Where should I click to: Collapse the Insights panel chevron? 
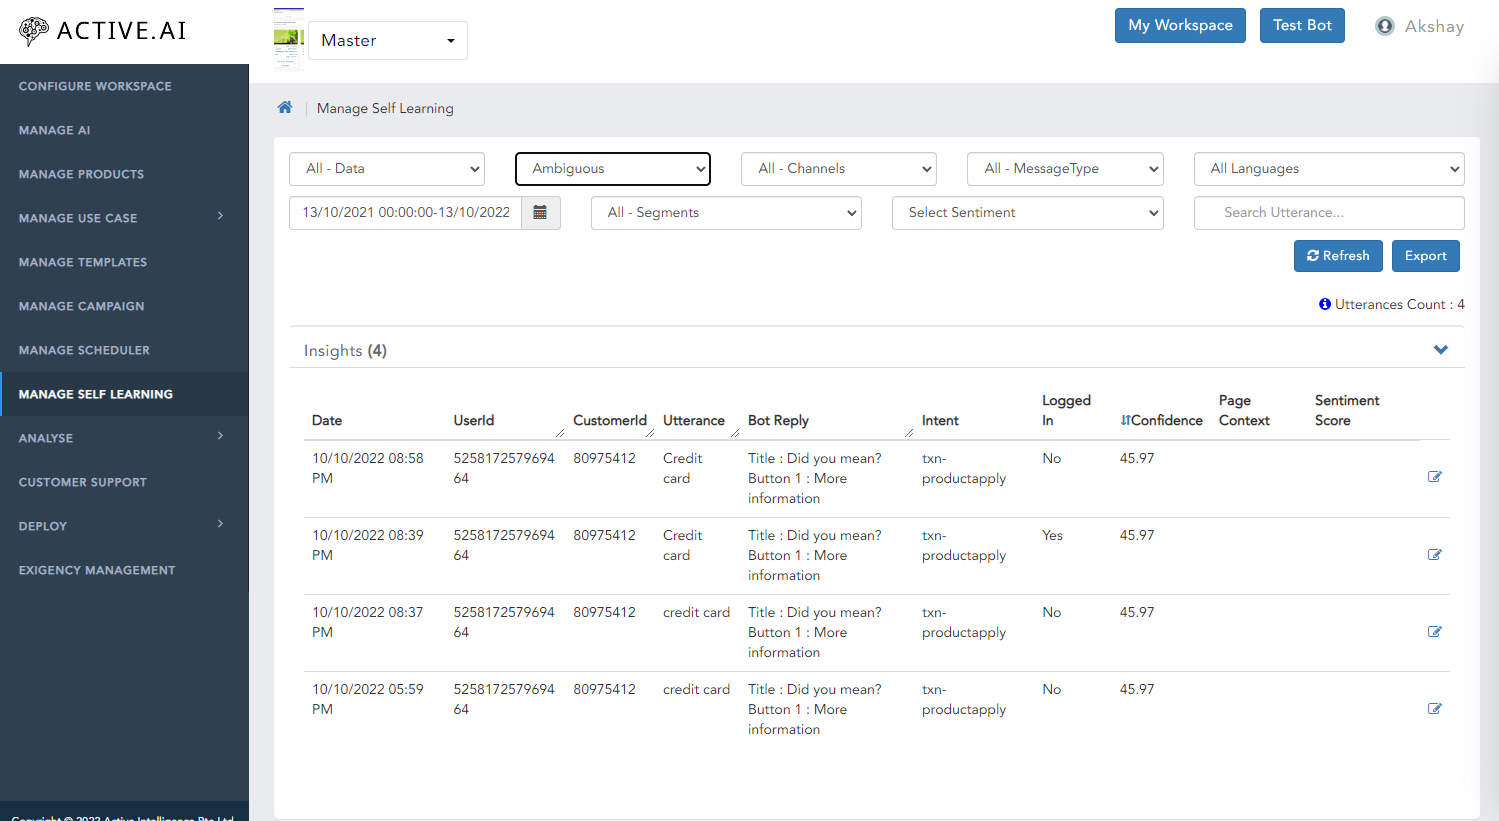tap(1441, 350)
